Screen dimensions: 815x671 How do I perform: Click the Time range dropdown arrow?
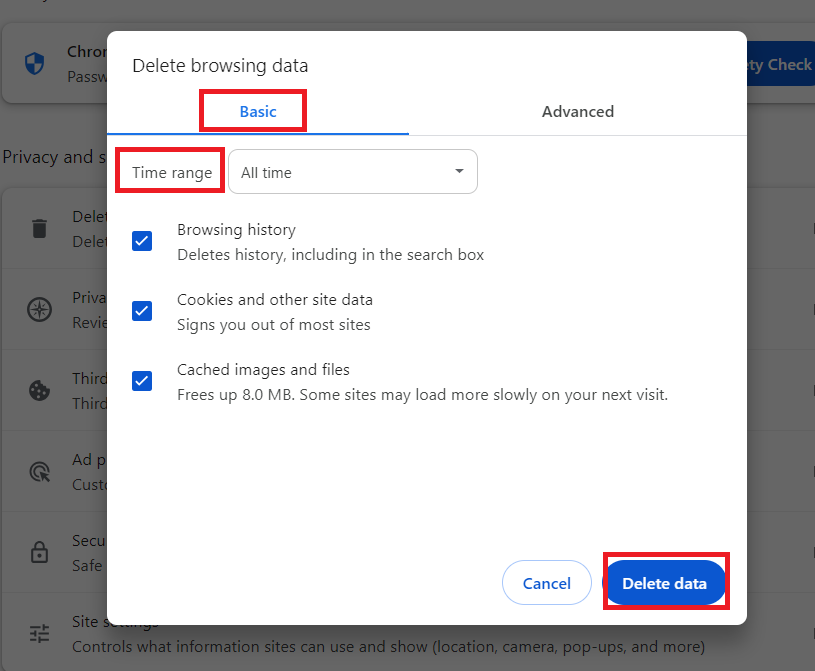(x=459, y=171)
